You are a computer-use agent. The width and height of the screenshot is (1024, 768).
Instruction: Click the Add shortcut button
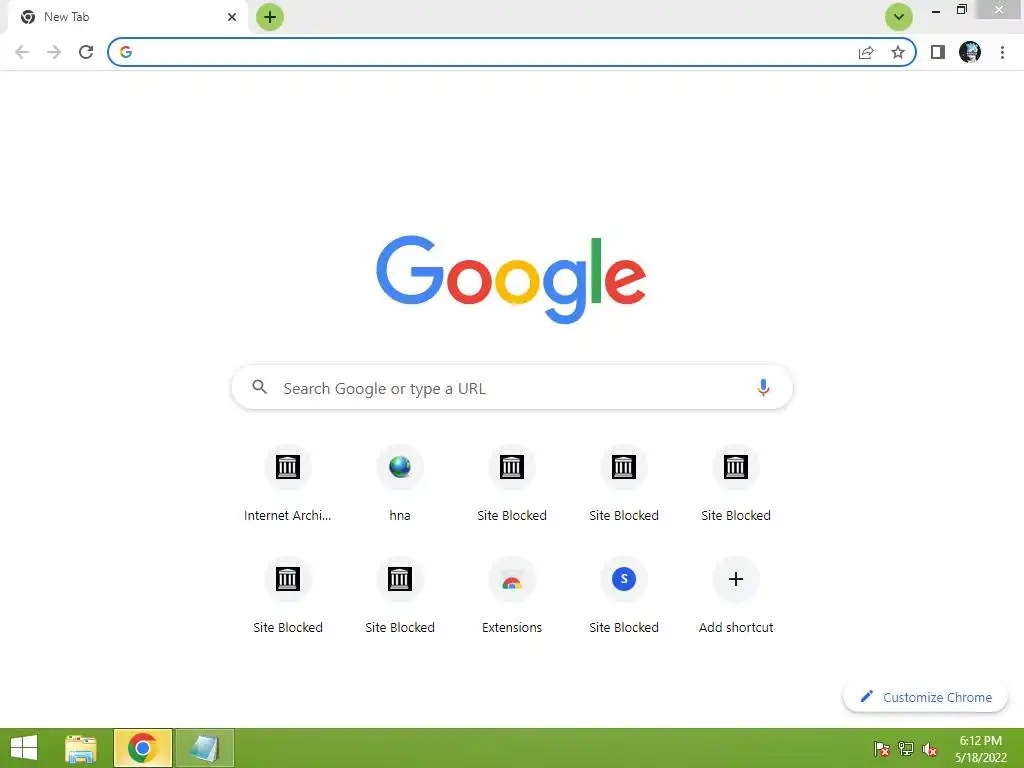(736, 596)
